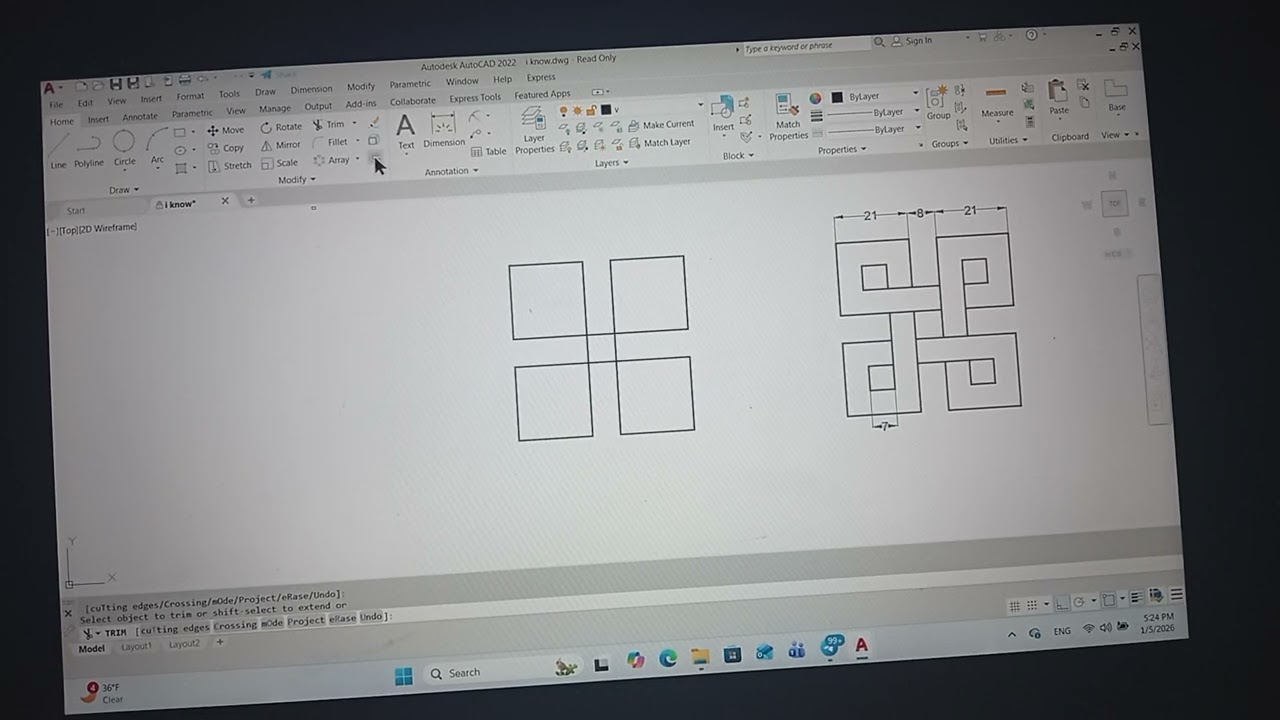Click Sign In link

click(918, 41)
